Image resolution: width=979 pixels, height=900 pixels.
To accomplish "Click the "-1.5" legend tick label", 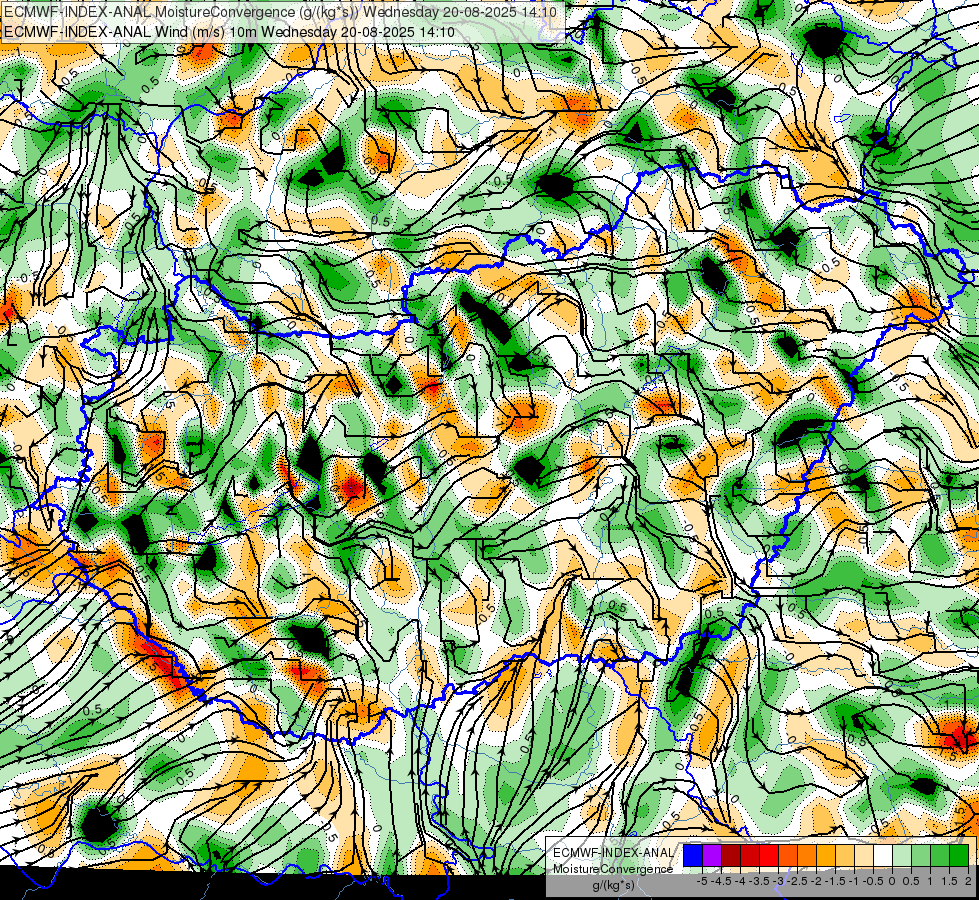I will [835, 881].
